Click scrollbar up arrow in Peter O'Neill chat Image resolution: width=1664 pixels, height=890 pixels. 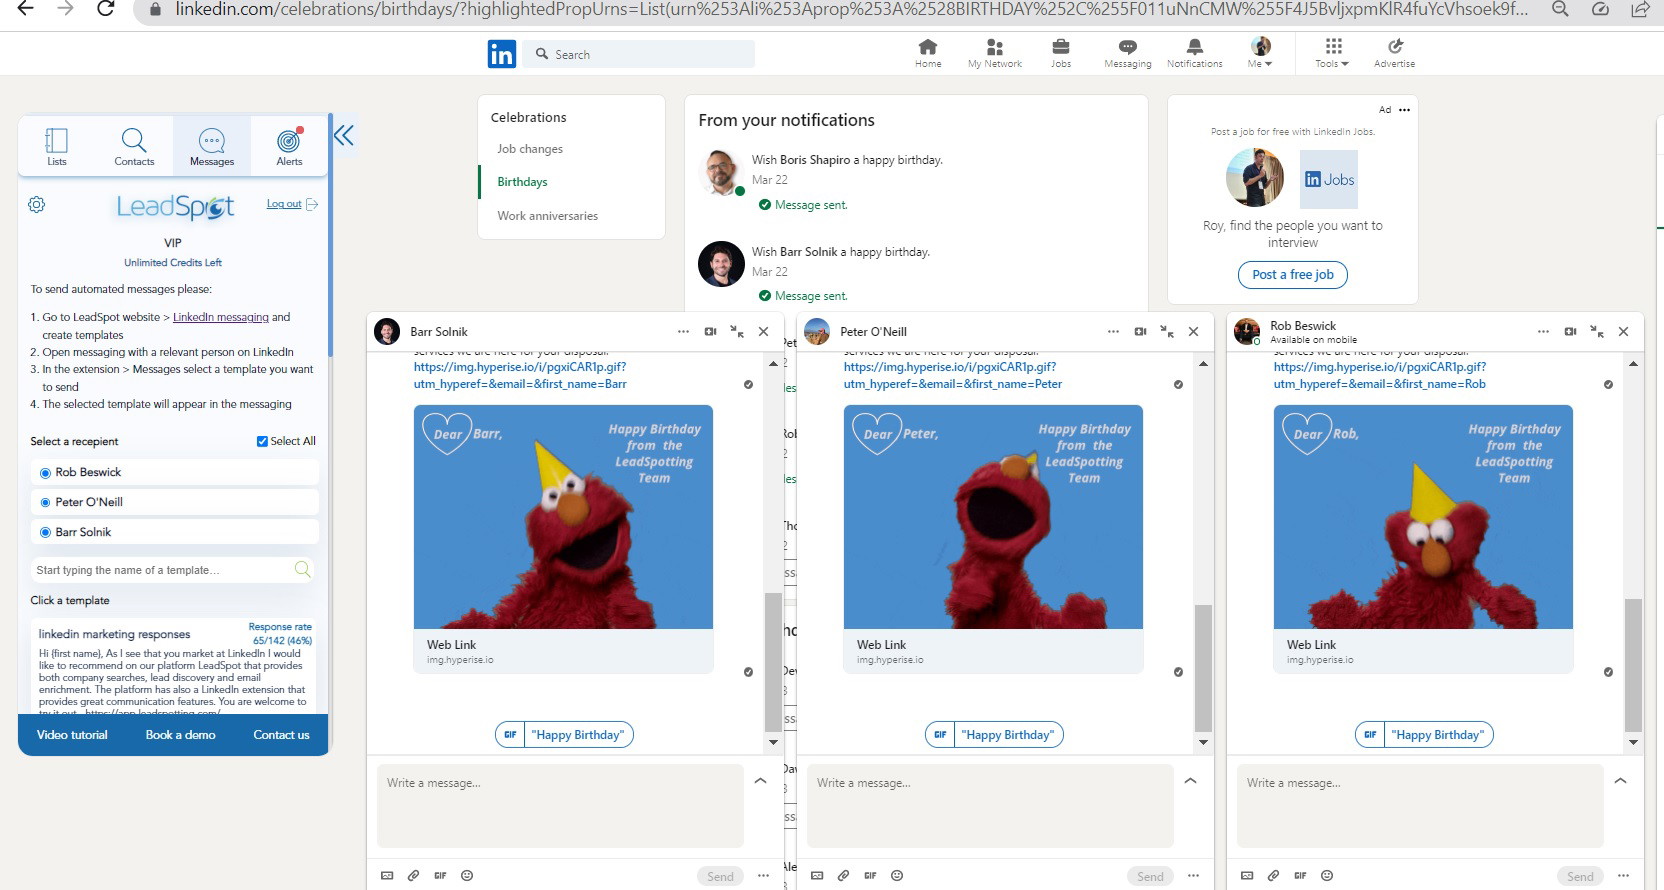click(x=1203, y=364)
